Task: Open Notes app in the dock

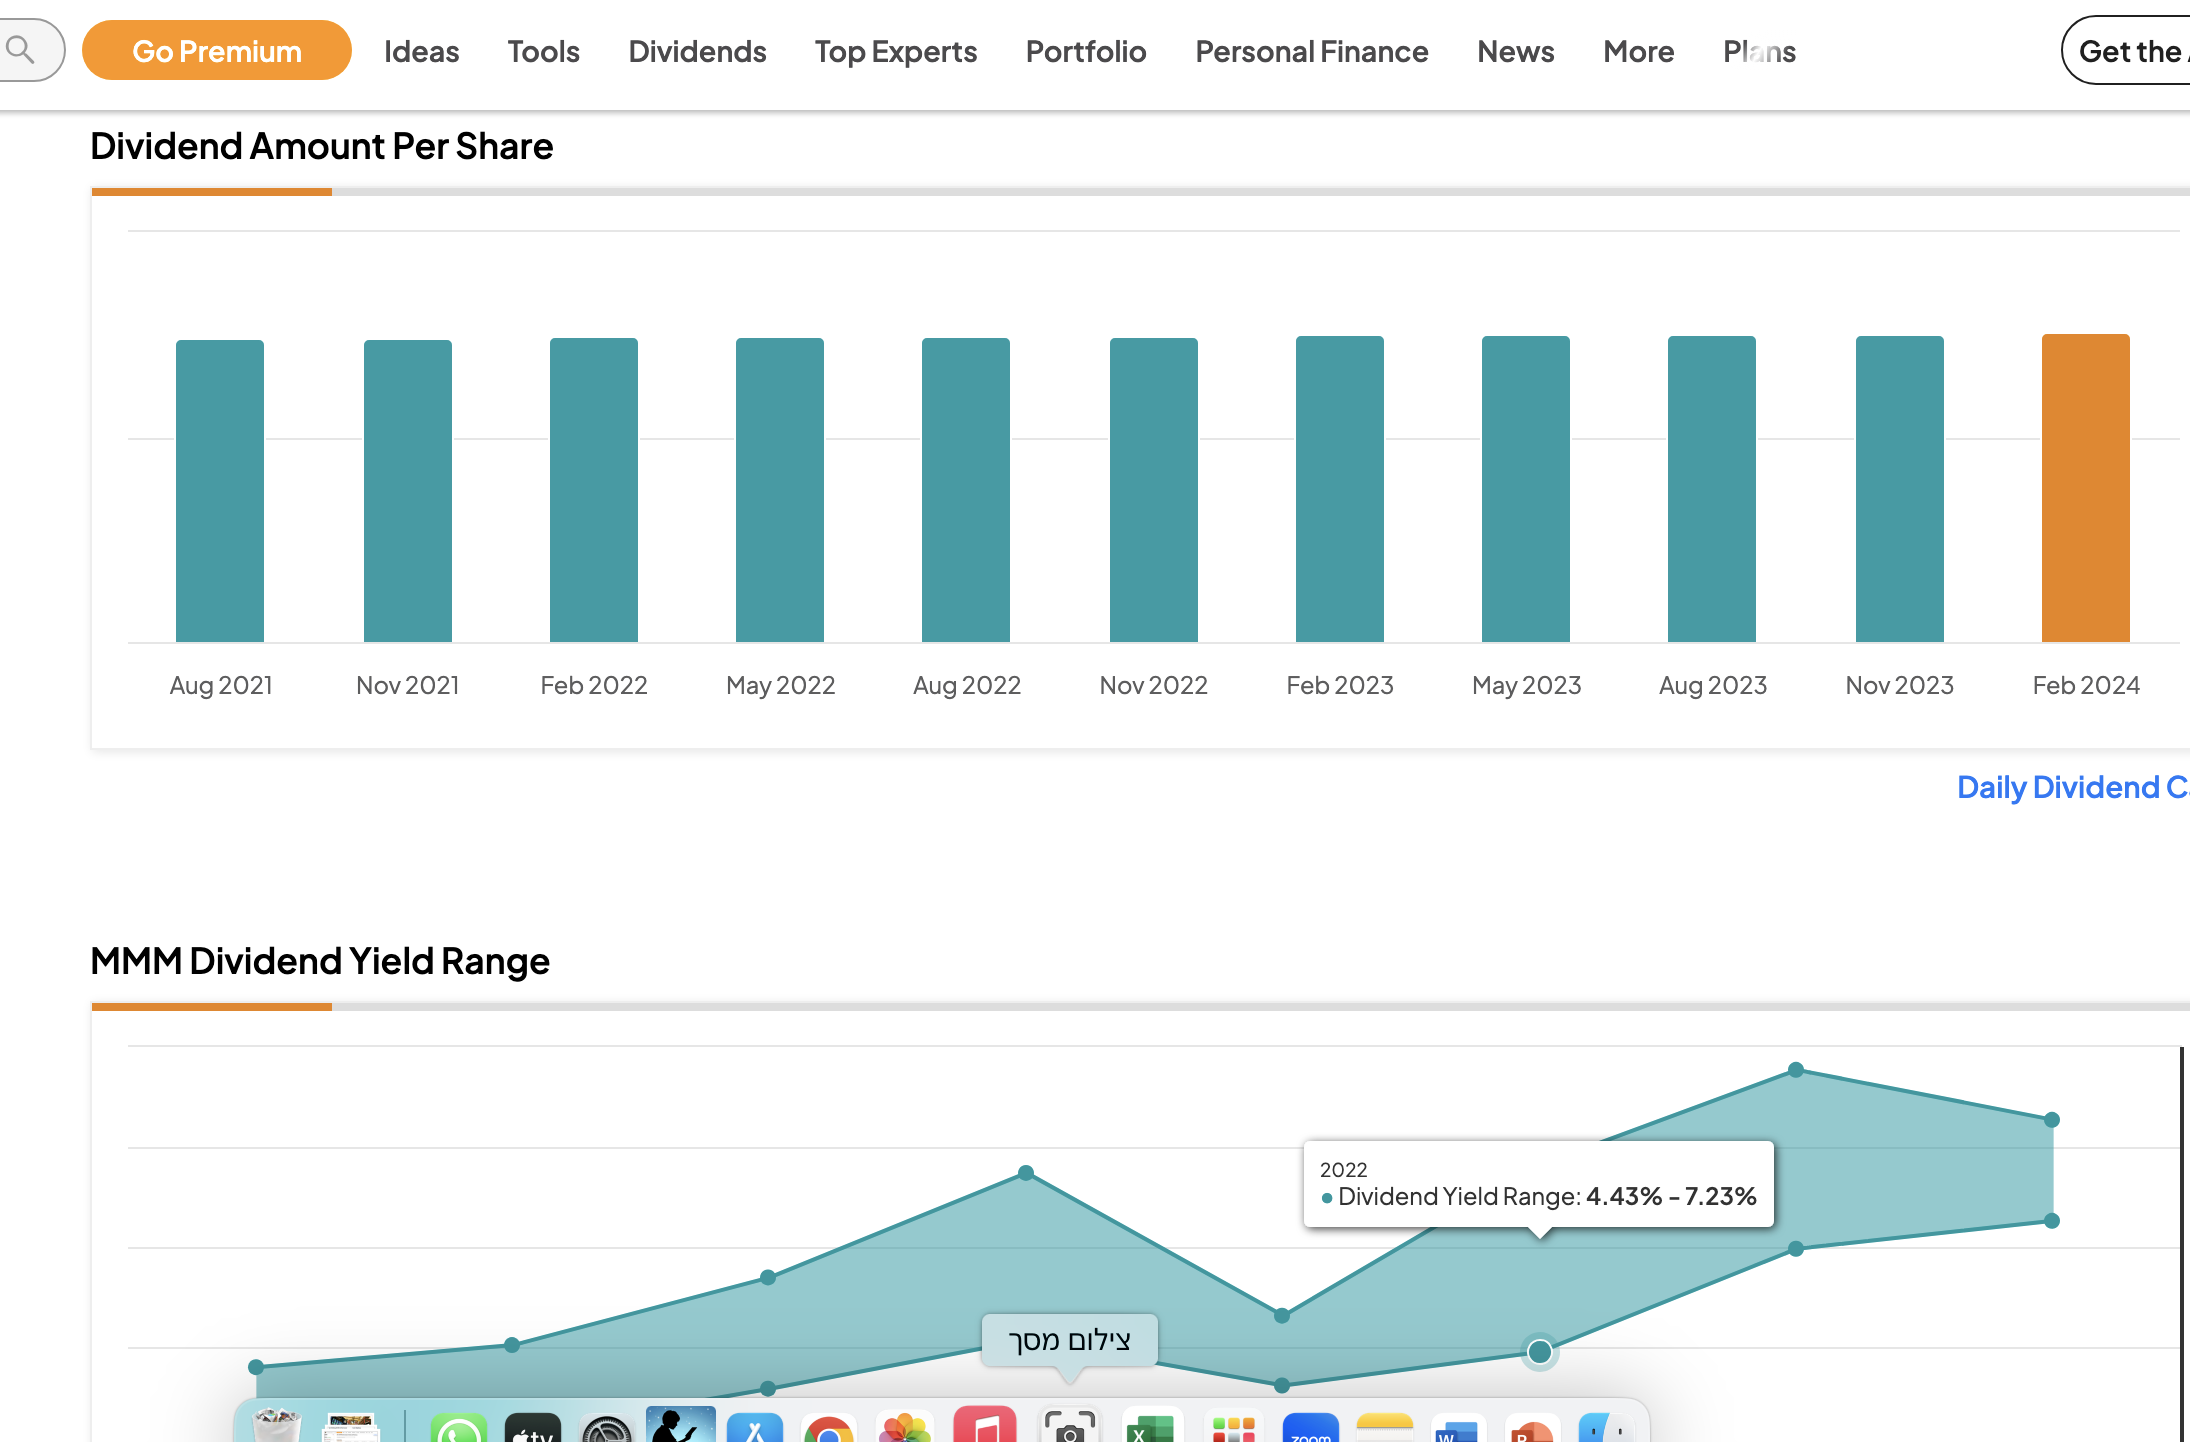Action: (1385, 1428)
